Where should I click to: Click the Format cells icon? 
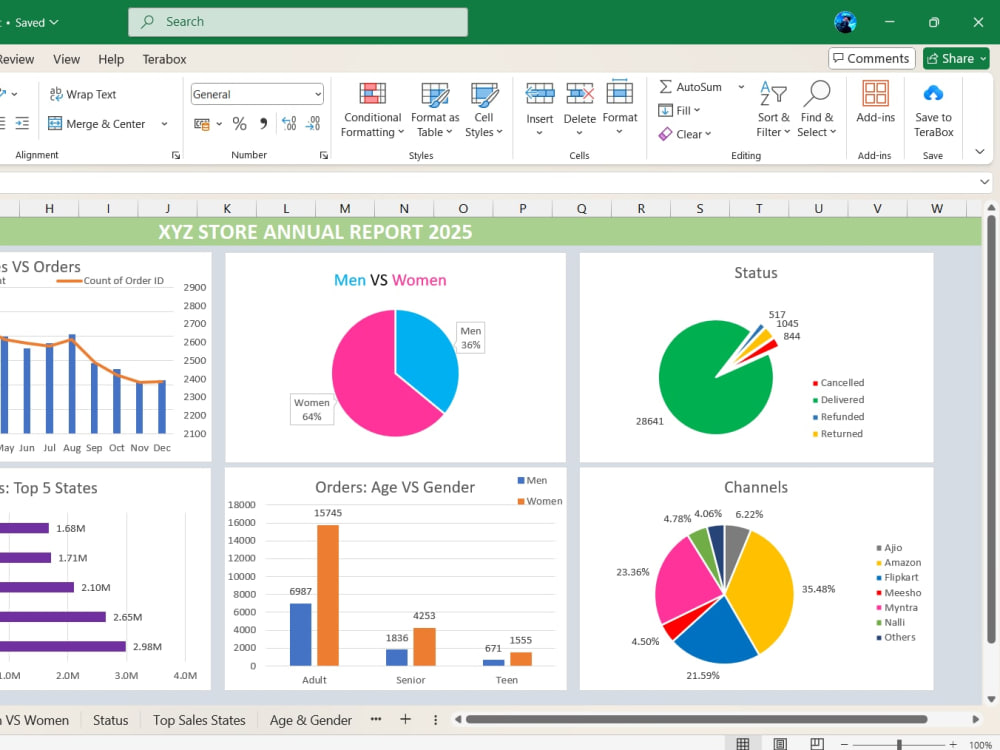click(x=619, y=92)
